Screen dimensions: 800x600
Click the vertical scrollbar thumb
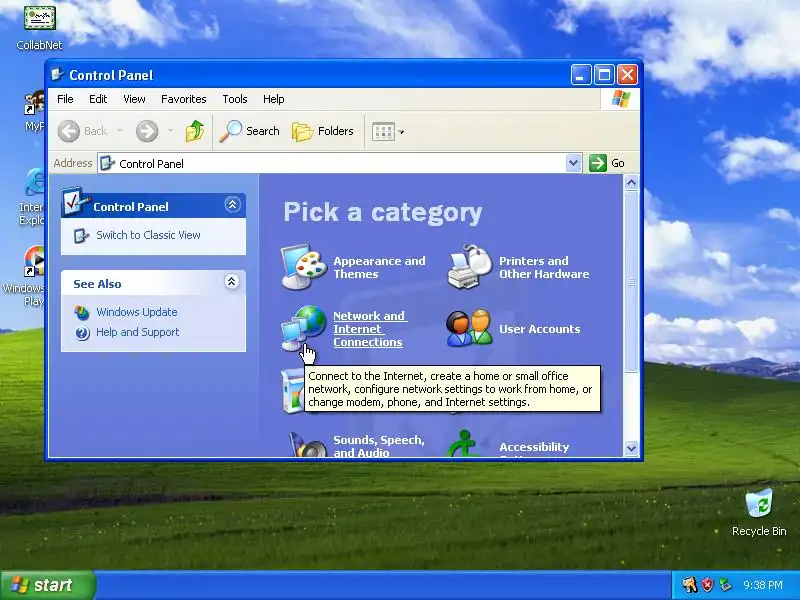click(631, 282)
